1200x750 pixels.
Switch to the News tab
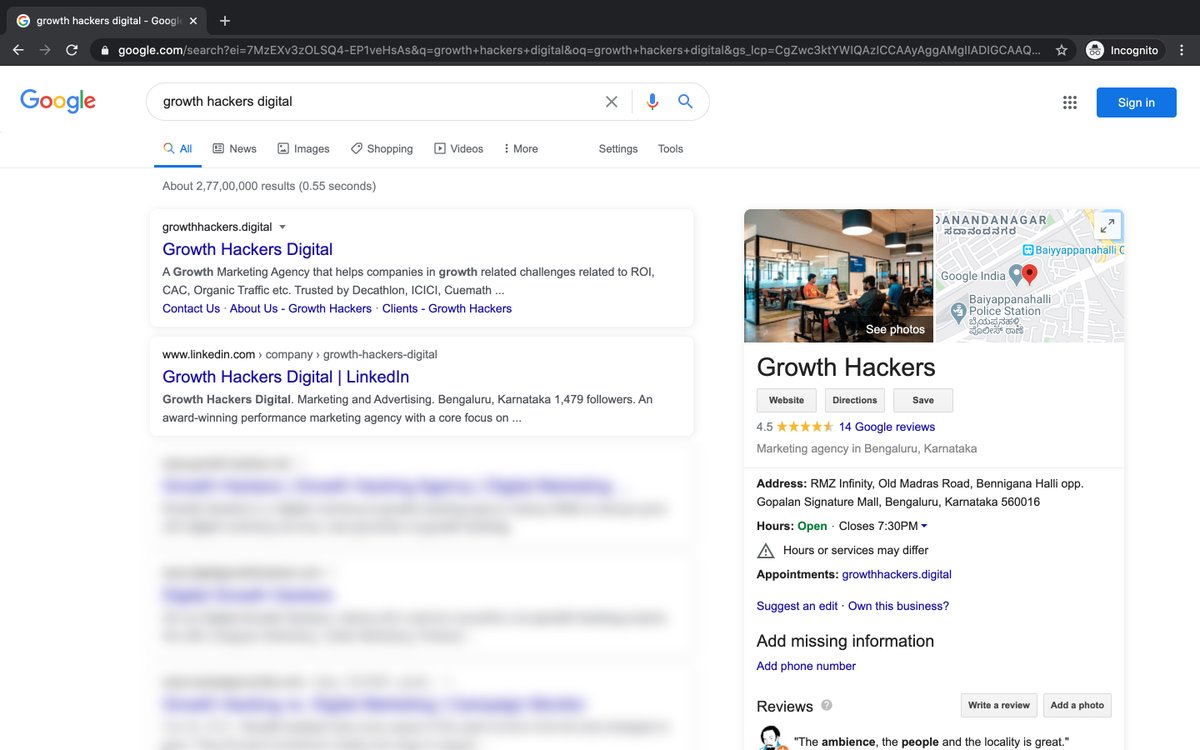click(234, 149)
